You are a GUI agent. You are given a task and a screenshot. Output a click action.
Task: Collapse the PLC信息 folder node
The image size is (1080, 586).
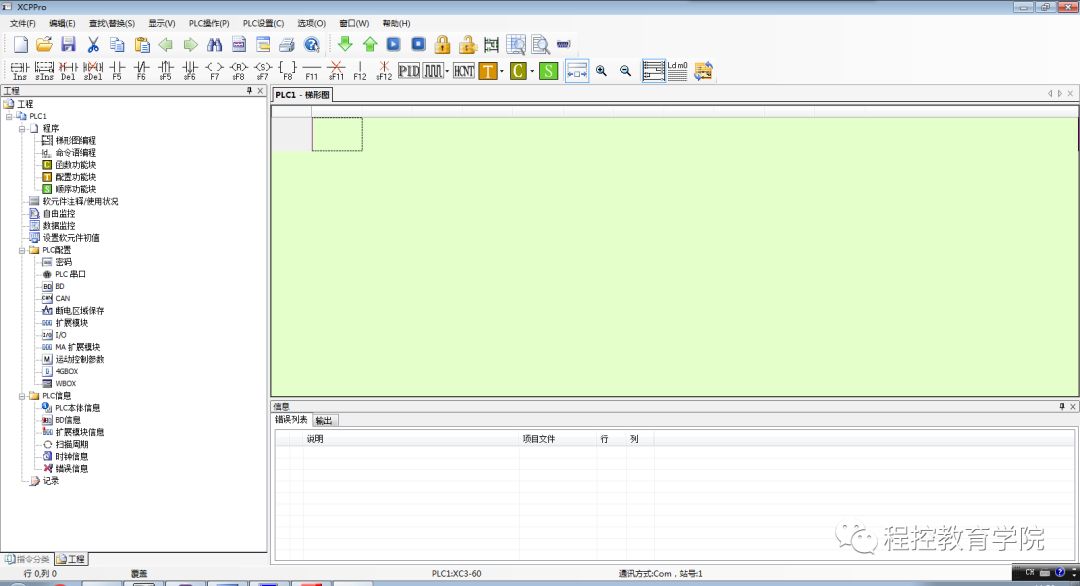(x=22, y=396)
